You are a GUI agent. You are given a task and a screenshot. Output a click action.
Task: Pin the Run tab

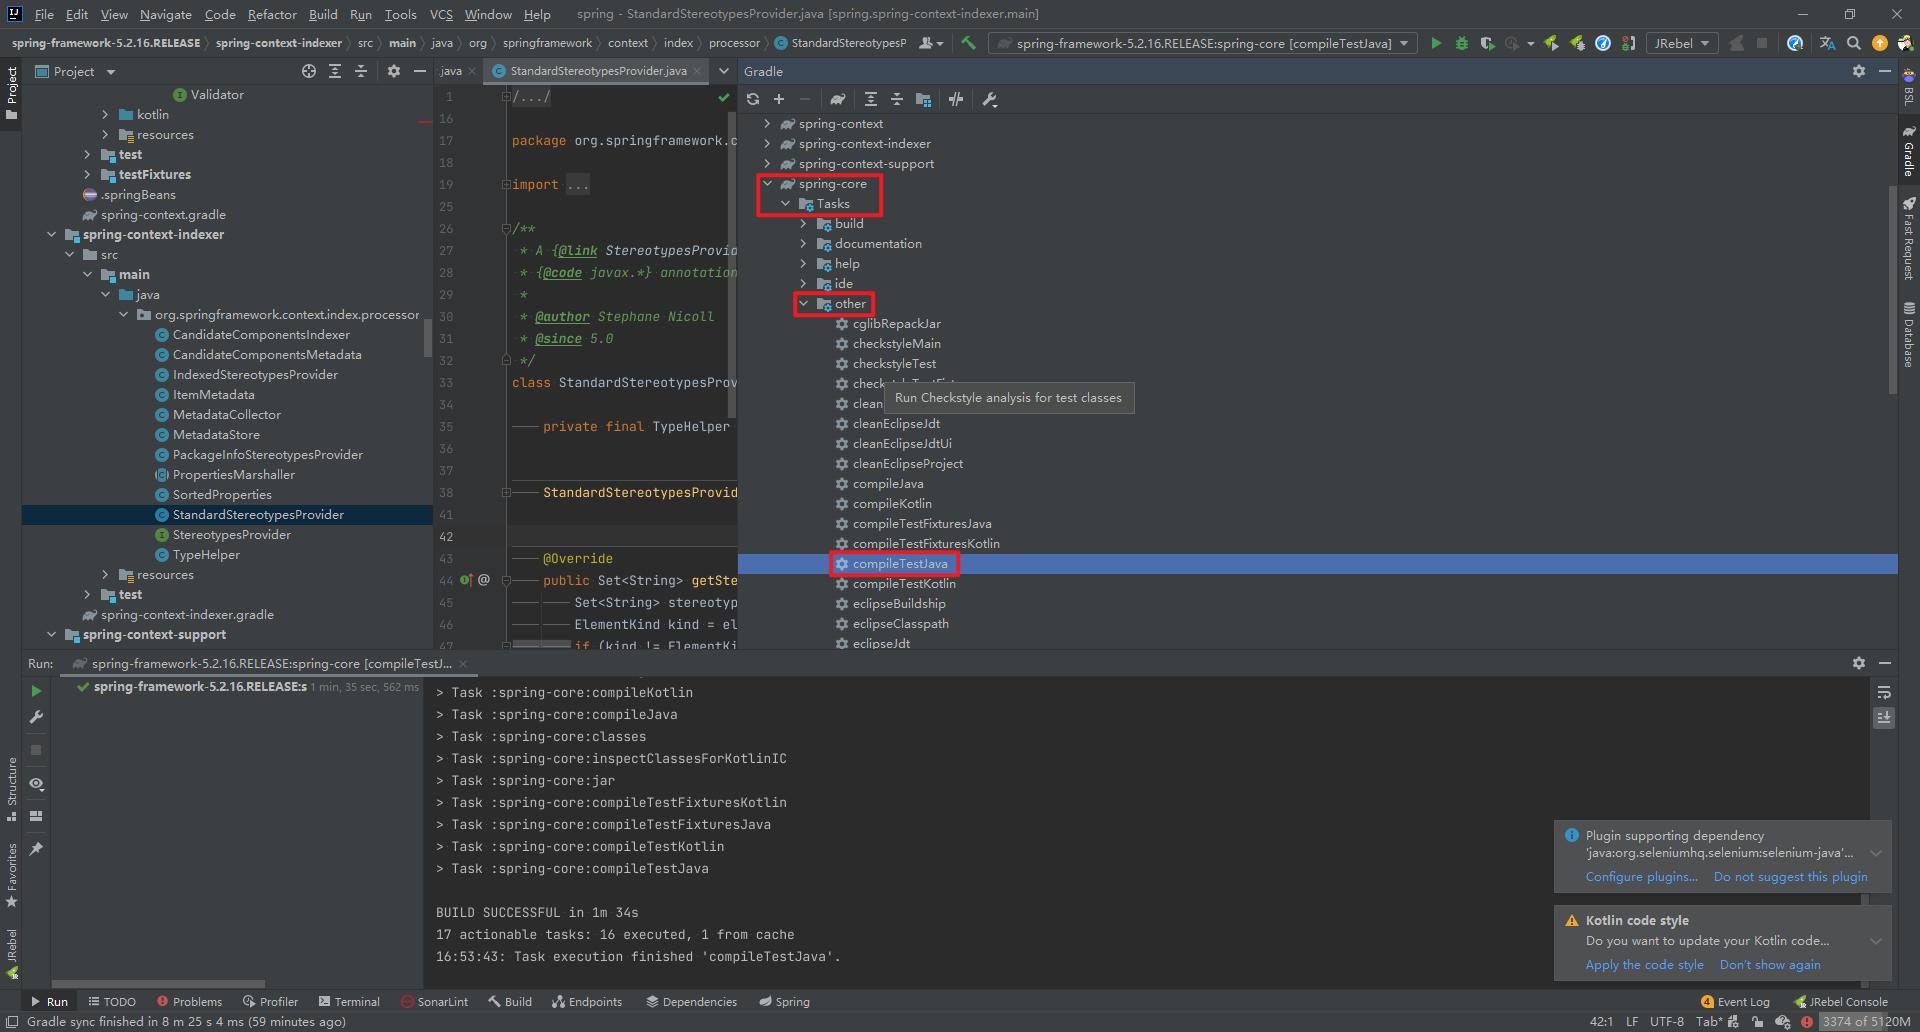click(36, 848)
